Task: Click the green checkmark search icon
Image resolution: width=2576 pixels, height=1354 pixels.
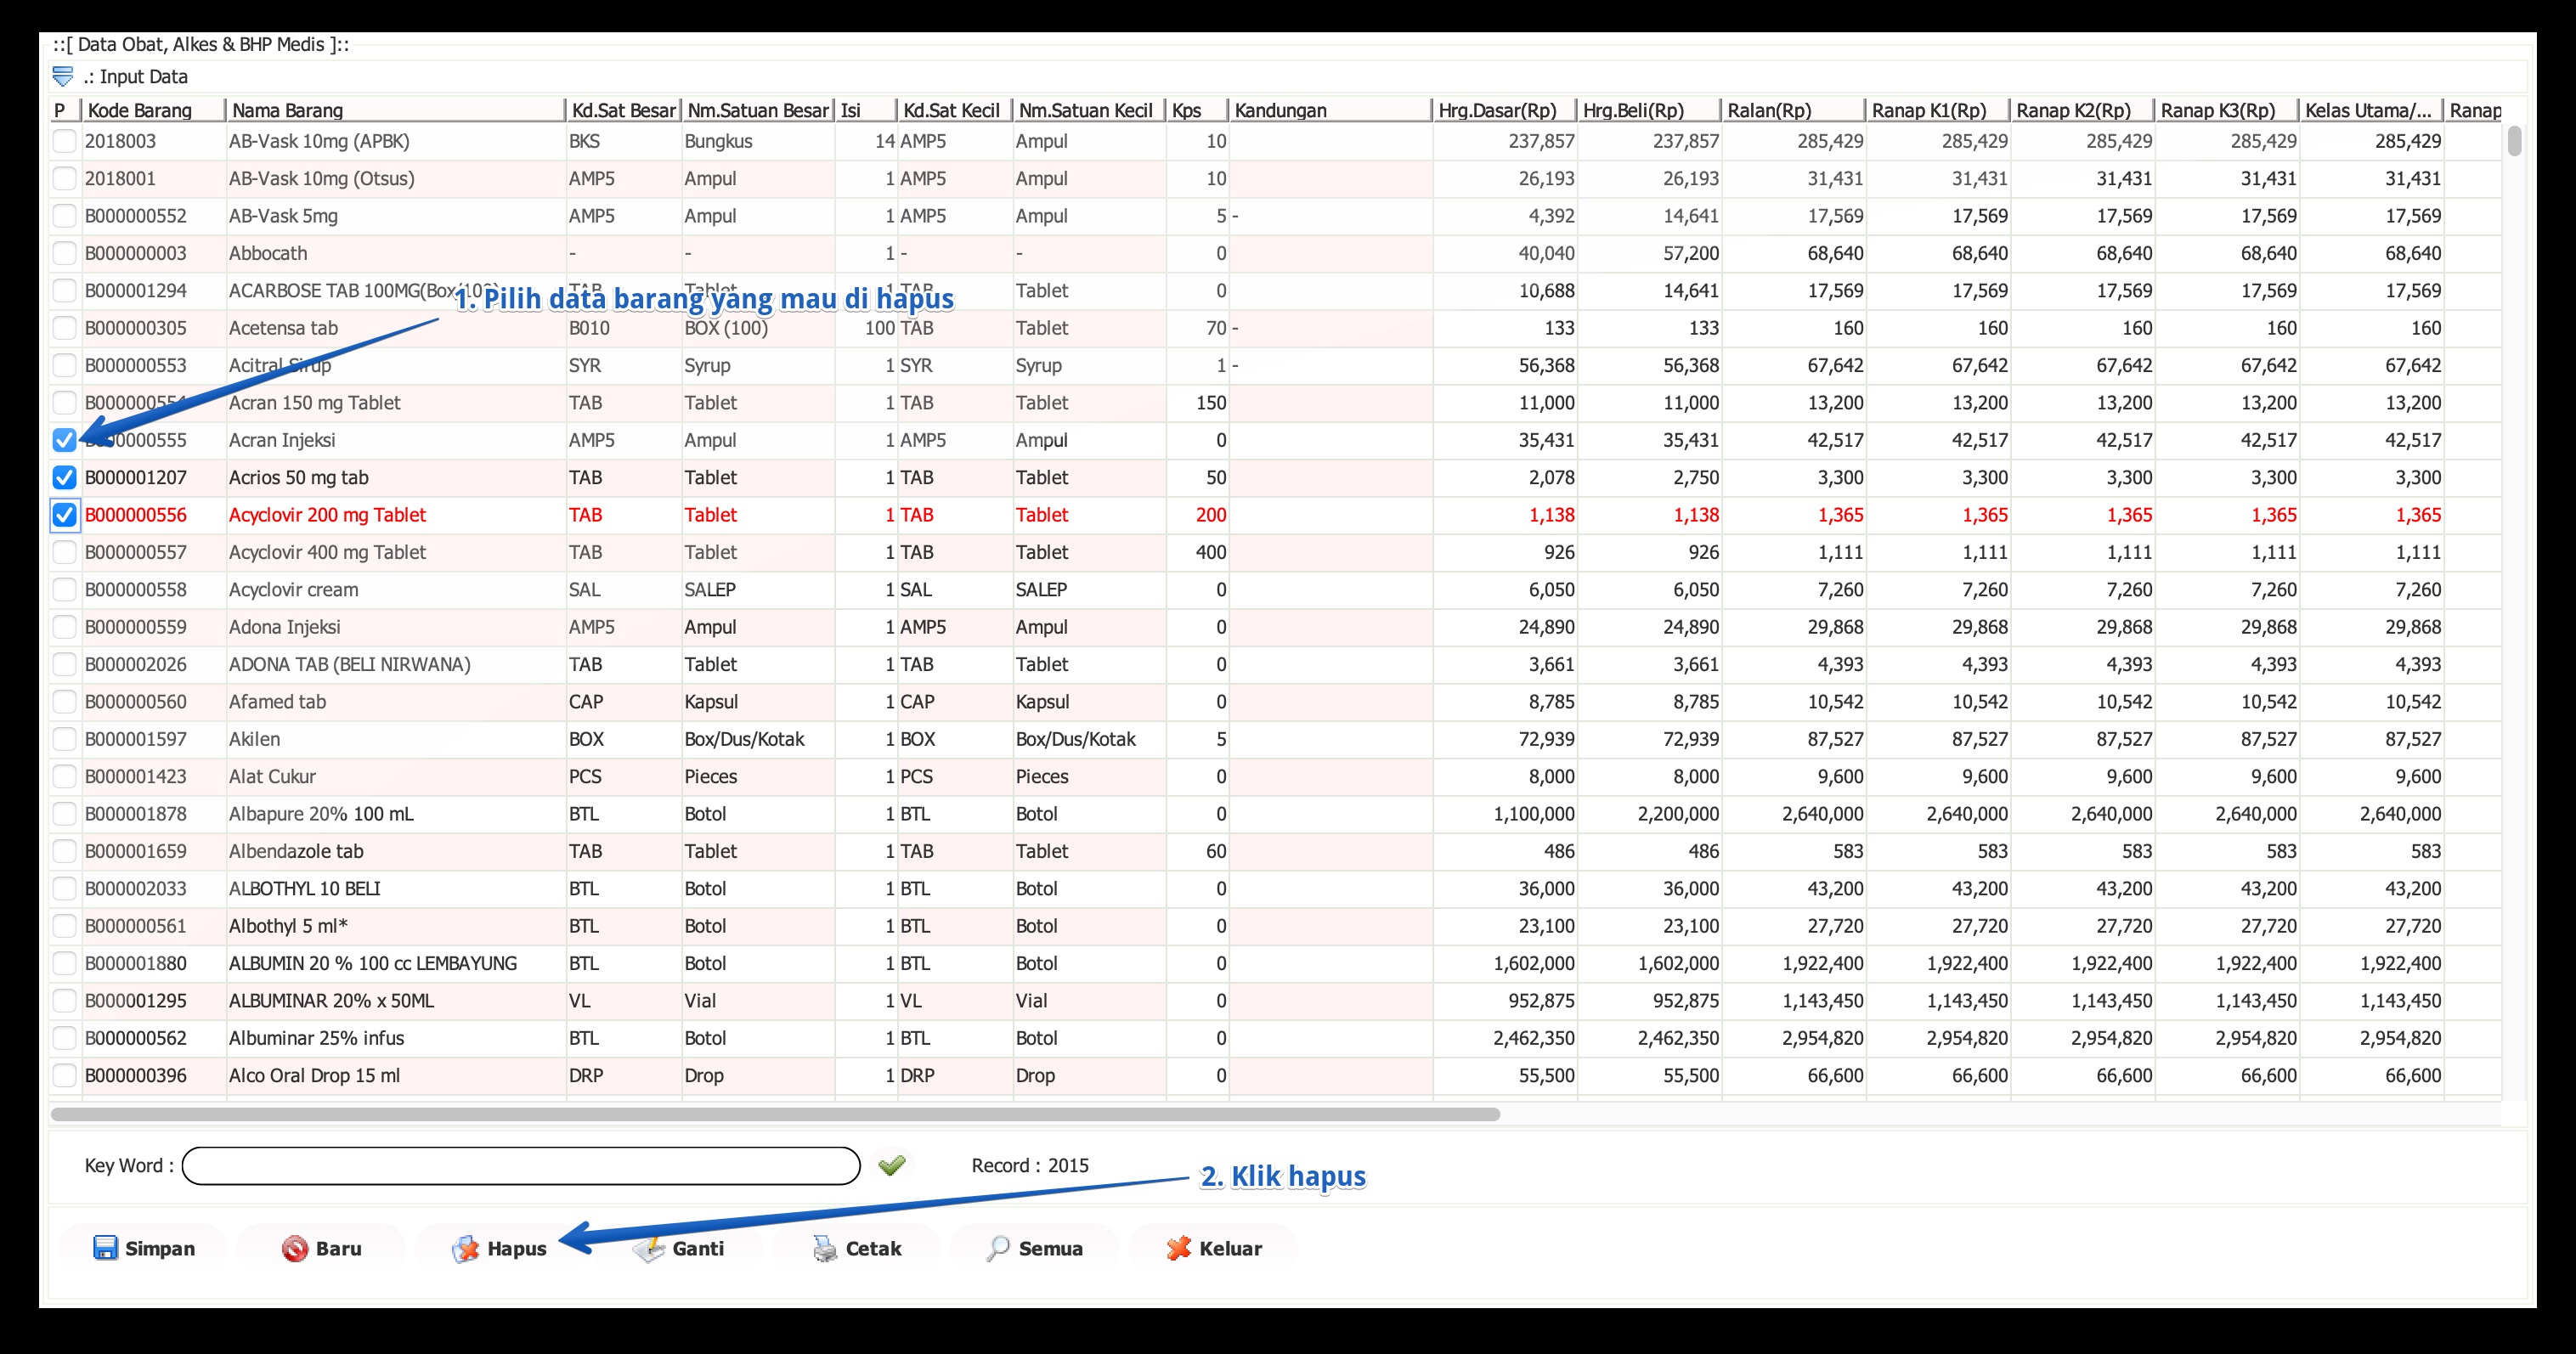Action: [x=891, y=1165]
